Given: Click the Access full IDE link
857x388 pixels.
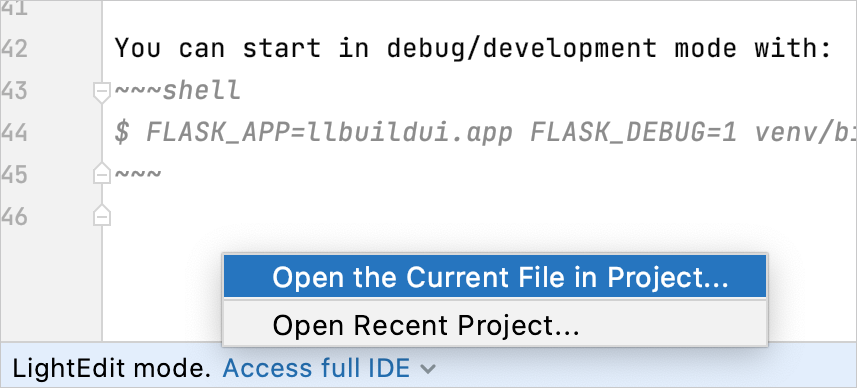Looking at the screenshot, I should coord(316,369).
